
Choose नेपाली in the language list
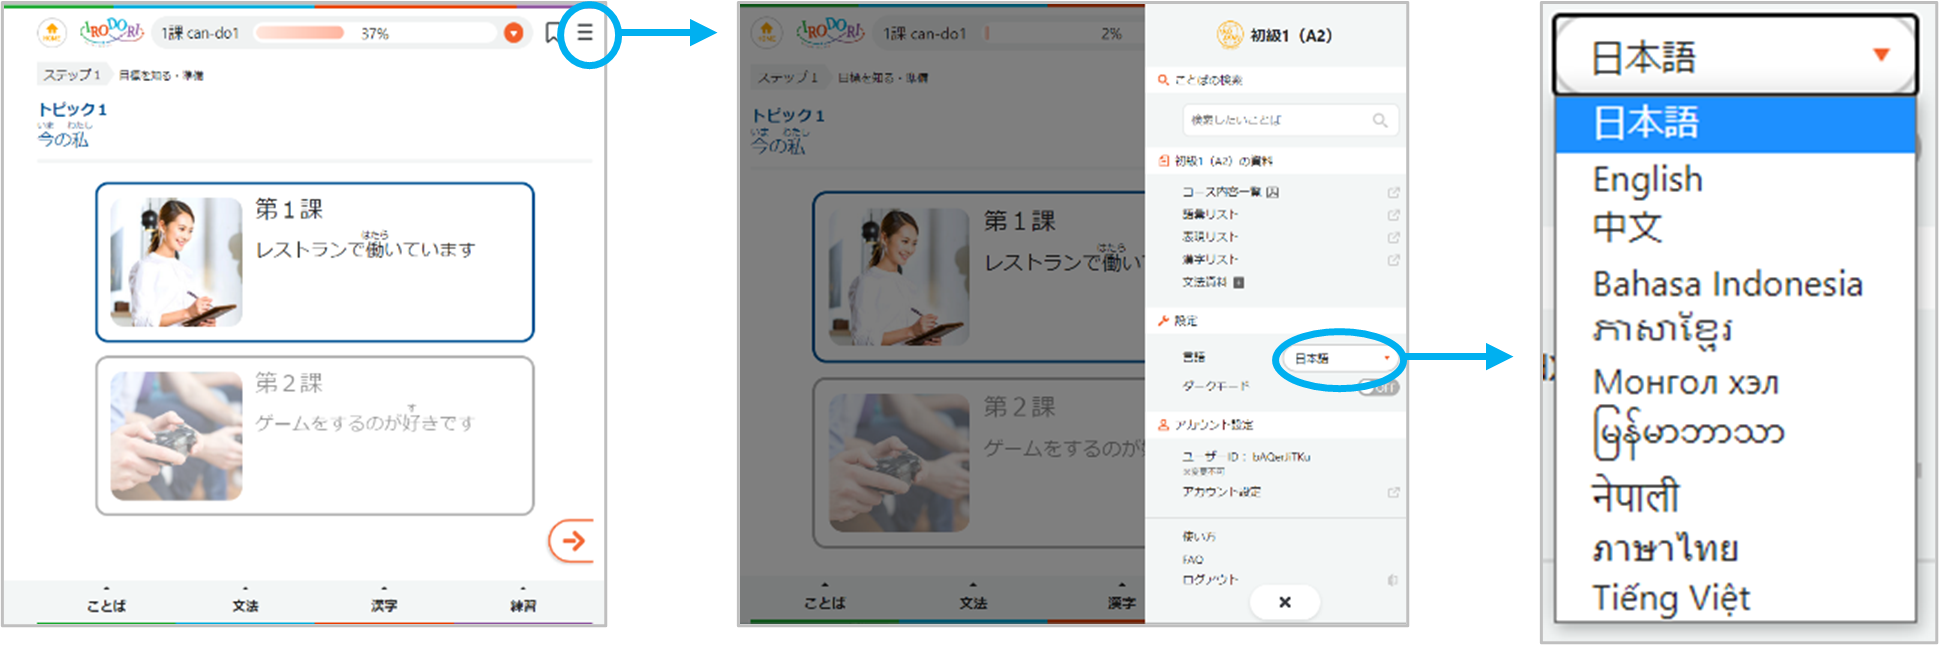click(x=1635, y=495)
